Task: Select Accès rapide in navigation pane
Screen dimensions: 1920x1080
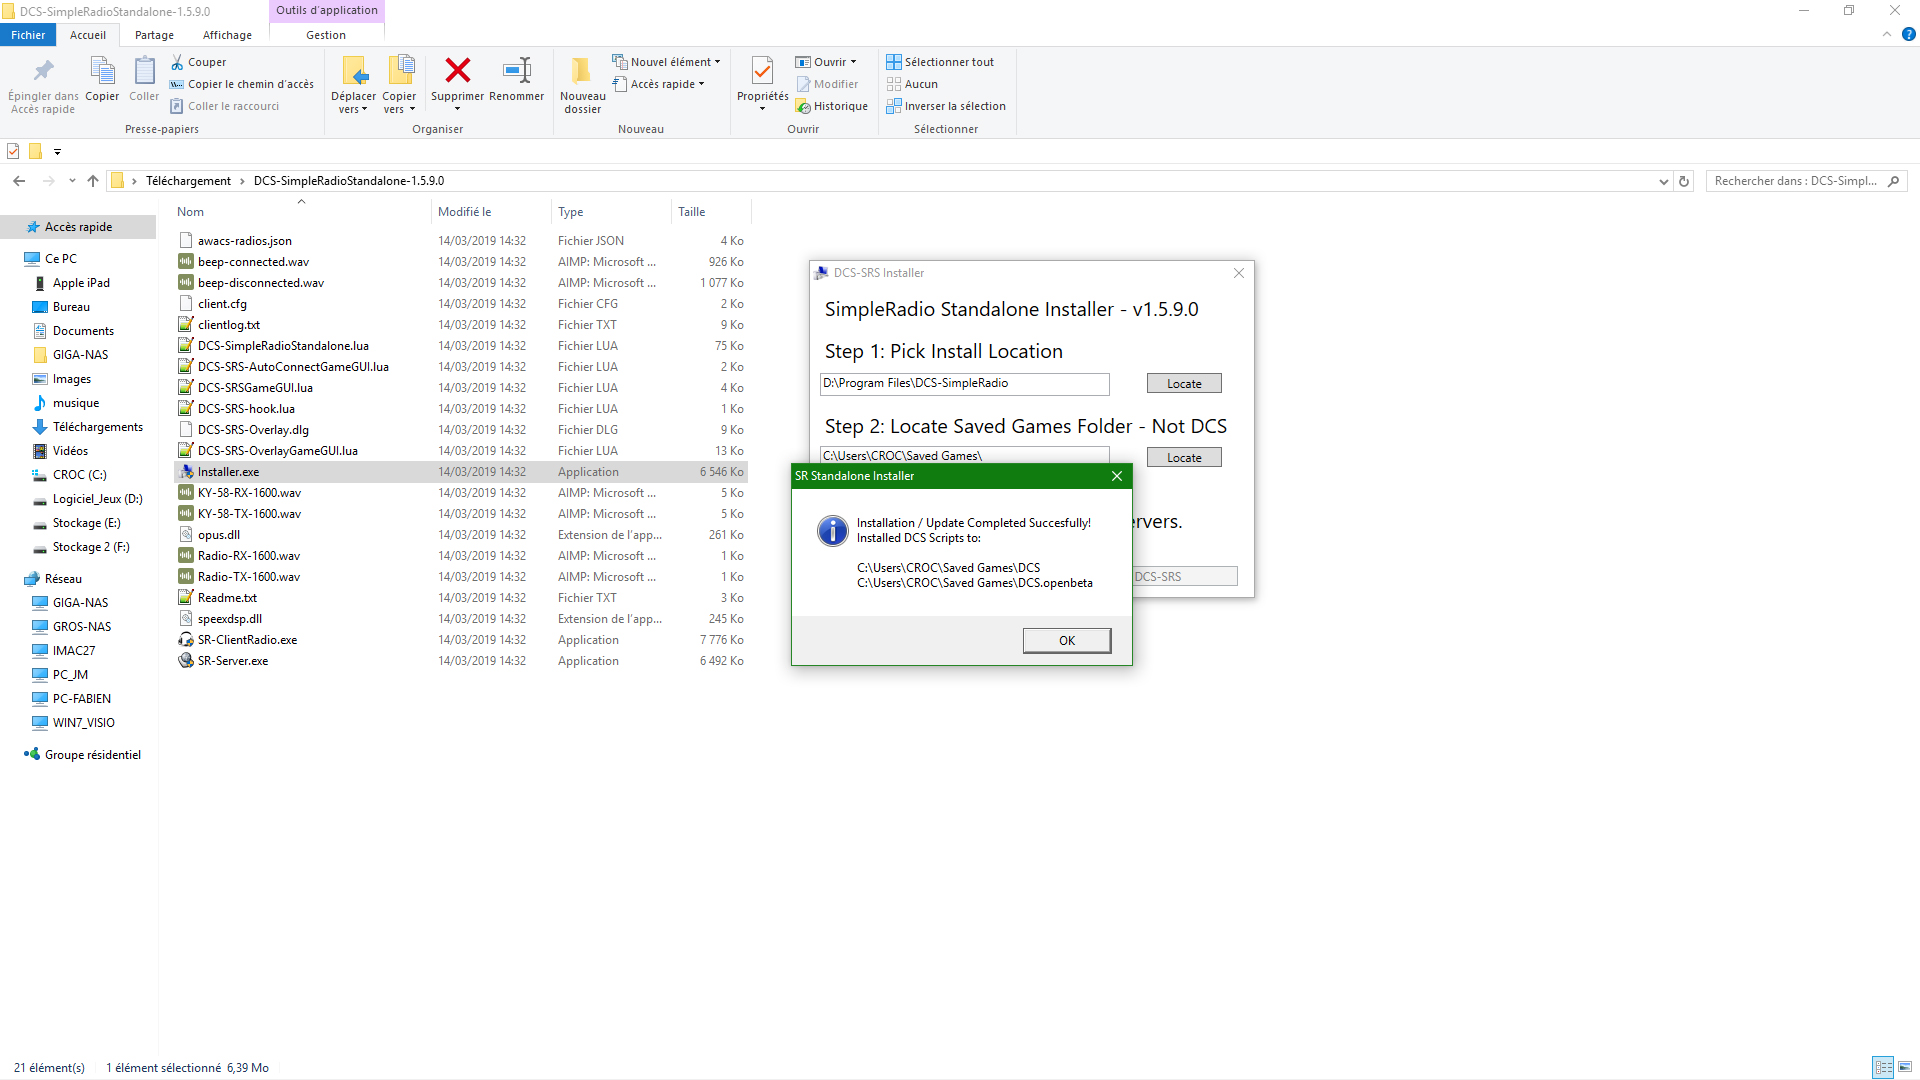Action: click(x=78, y=227)
